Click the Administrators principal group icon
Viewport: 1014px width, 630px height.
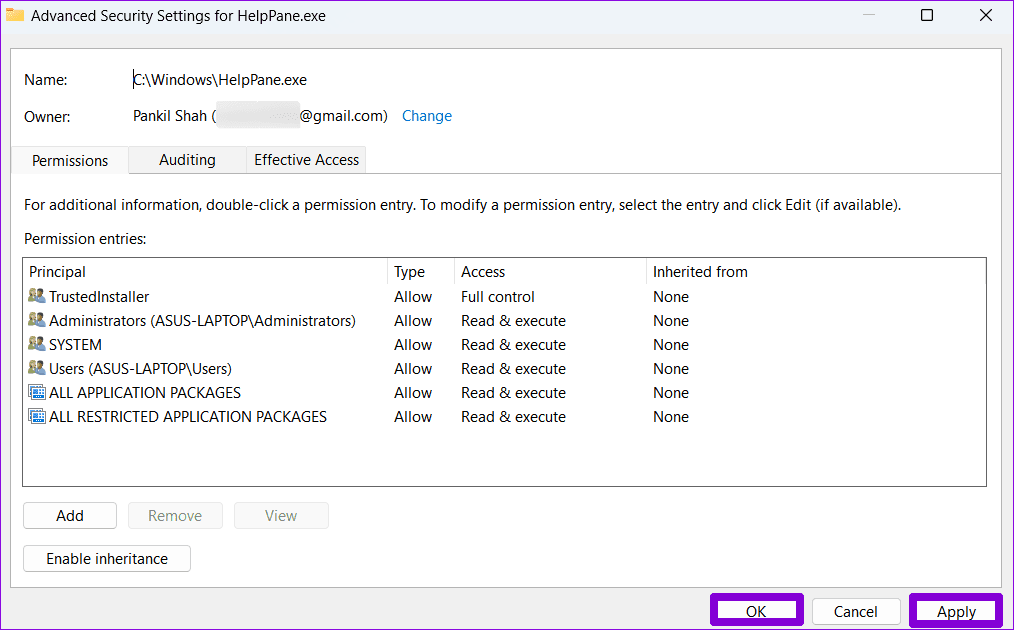click(x=37, y=320)
